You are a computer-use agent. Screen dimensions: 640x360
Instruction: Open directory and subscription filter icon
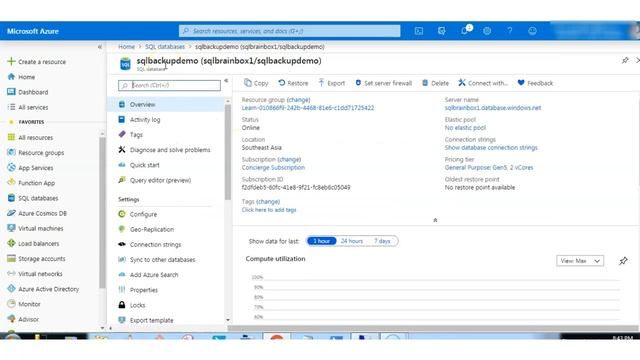tap(441, 31)
